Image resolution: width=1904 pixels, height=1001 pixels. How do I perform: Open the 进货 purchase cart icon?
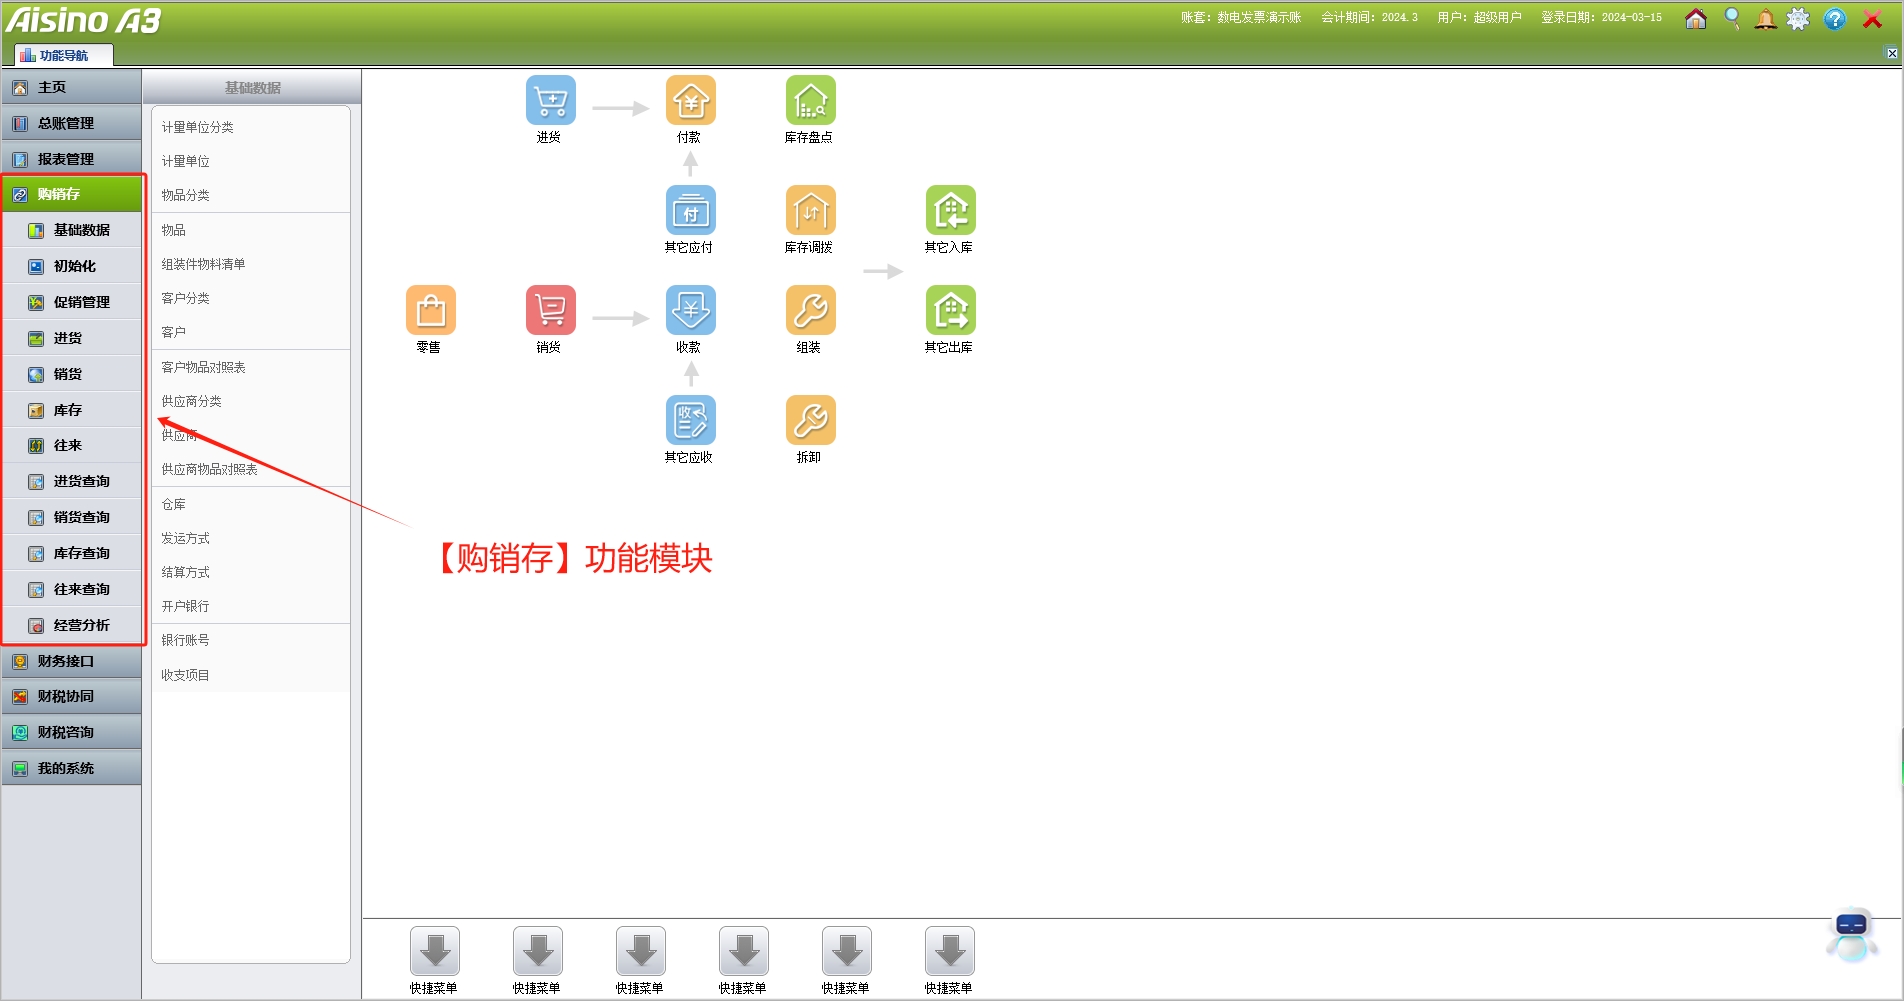click(550, 101)
